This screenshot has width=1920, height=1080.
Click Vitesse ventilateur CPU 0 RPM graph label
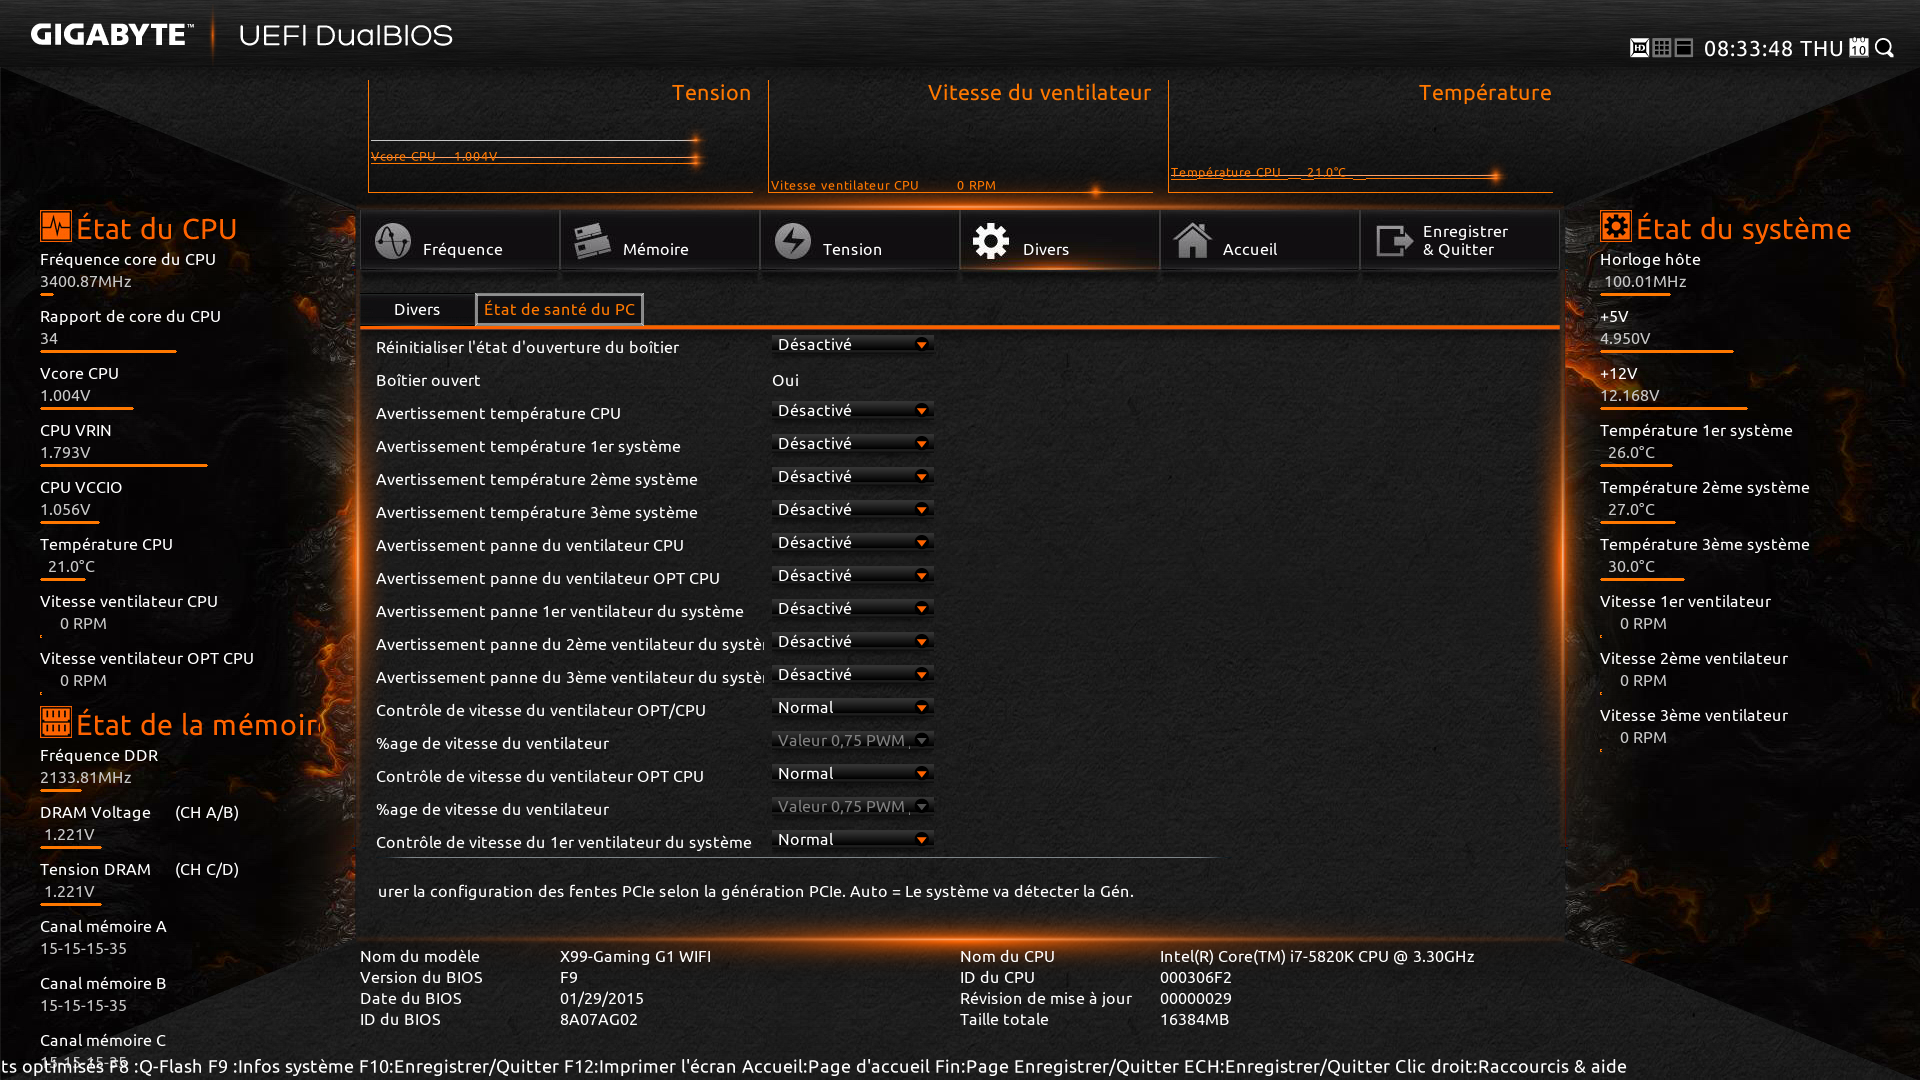(x=883, y=185)
